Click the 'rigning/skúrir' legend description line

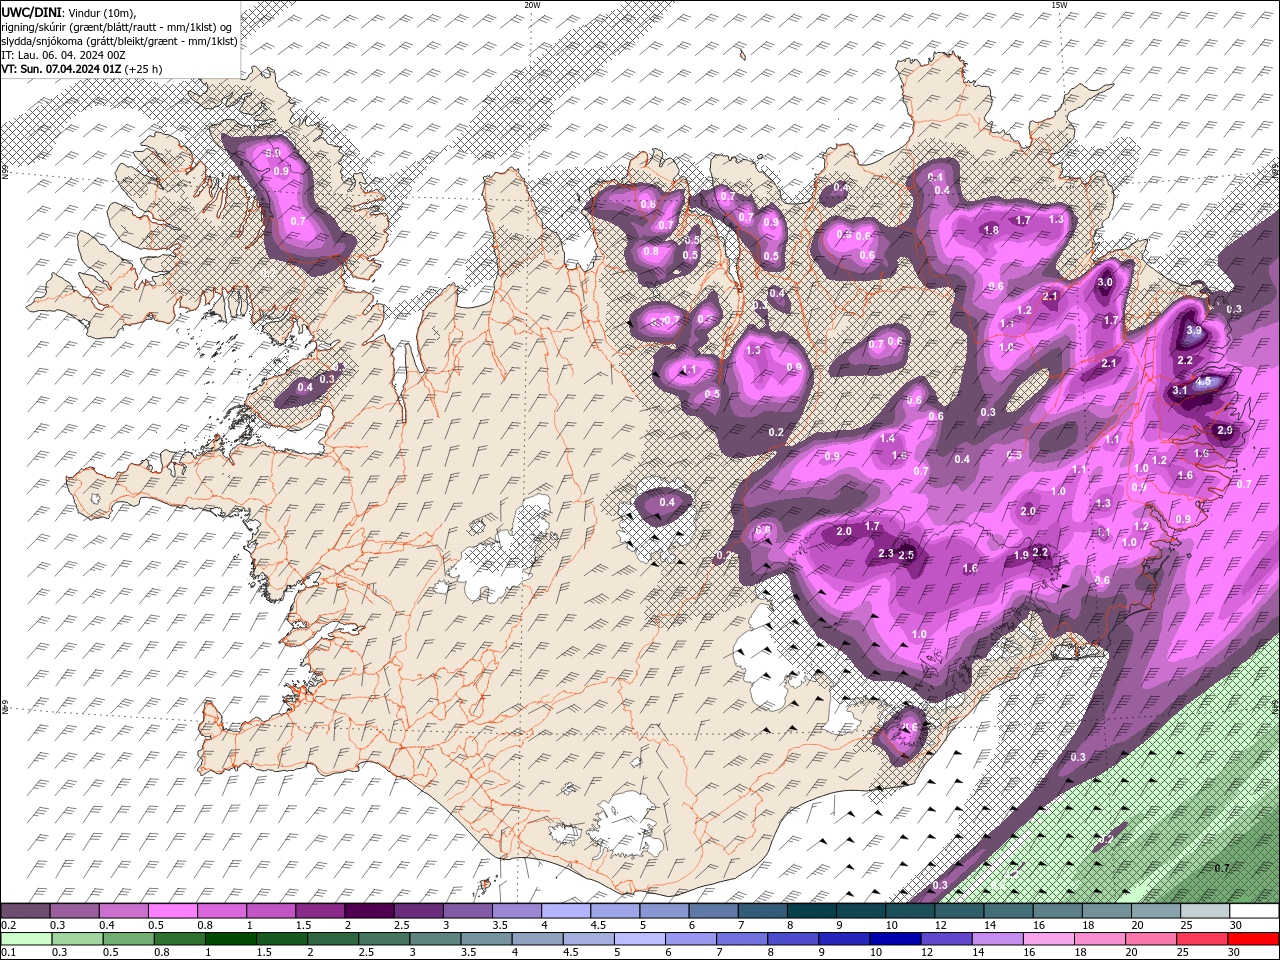coord(117,27)
